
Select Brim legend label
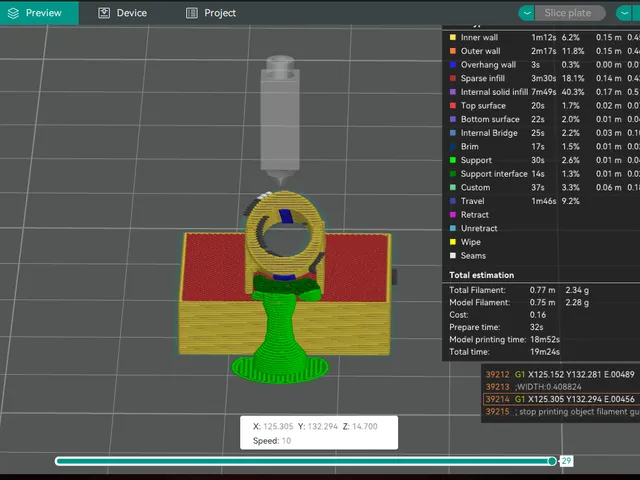pos(469,147)
